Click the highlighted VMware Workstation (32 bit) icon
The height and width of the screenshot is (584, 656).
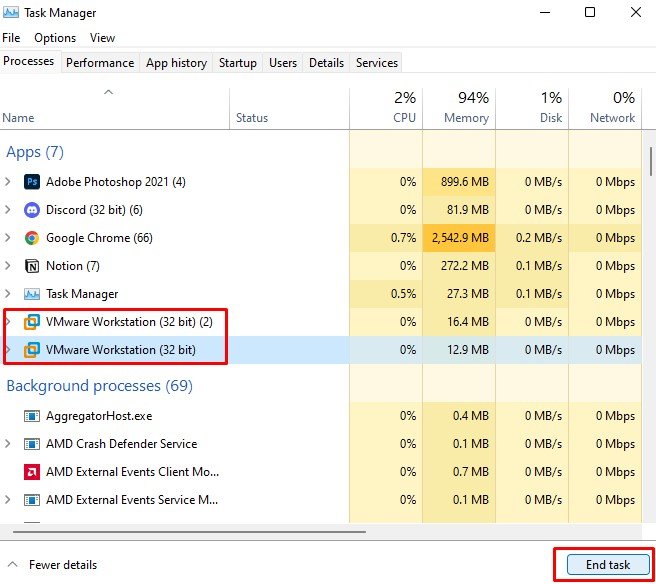[x=31, y=350]
